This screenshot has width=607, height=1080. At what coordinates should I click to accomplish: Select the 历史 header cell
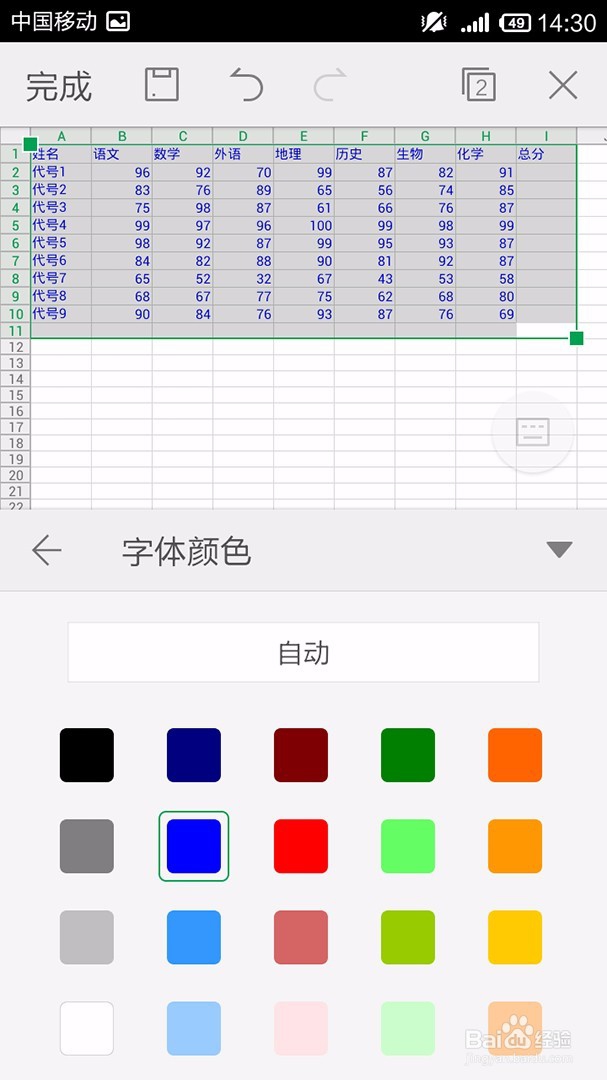364,154
